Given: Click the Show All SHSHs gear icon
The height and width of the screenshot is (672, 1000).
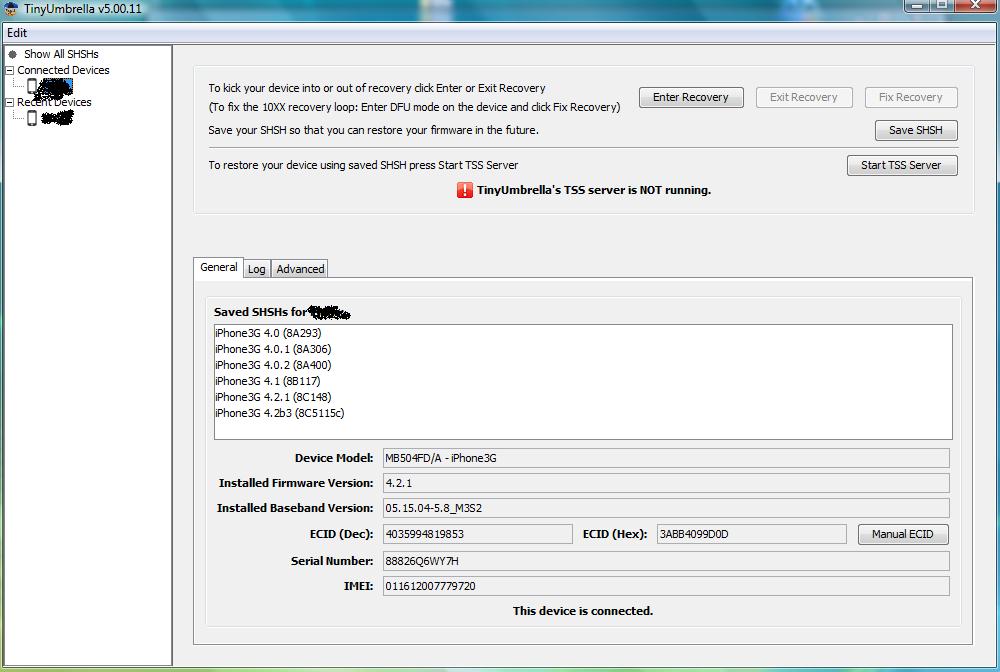Looking at the screenshot, I should click(13, 54).
